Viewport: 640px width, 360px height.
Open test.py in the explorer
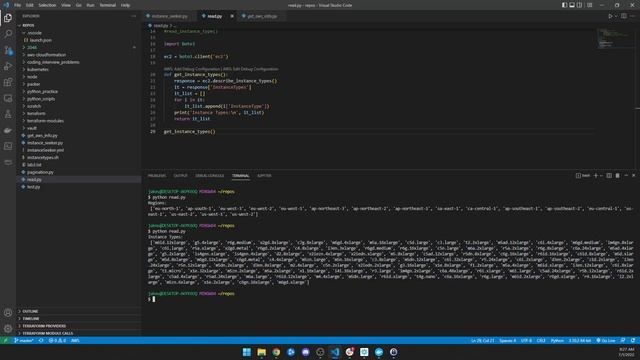pyautogui.click(x=78, y=187)
